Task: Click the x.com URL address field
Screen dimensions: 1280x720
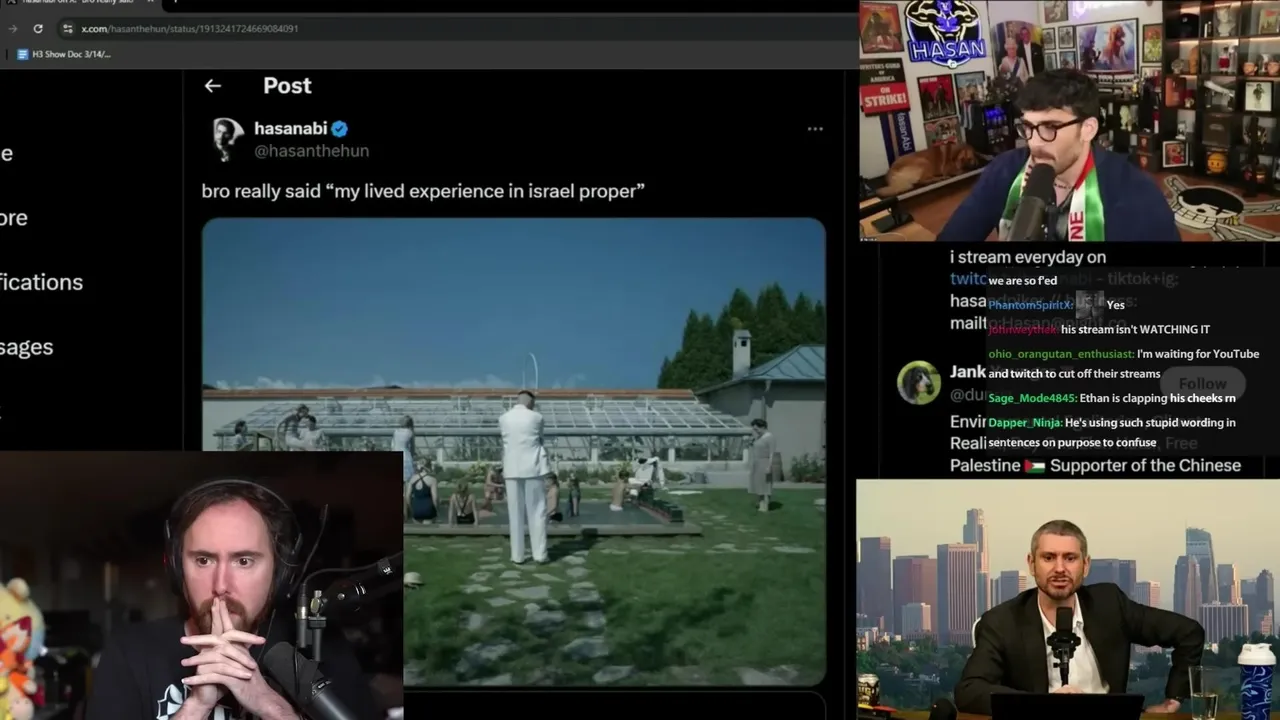Action: (189, 29)
